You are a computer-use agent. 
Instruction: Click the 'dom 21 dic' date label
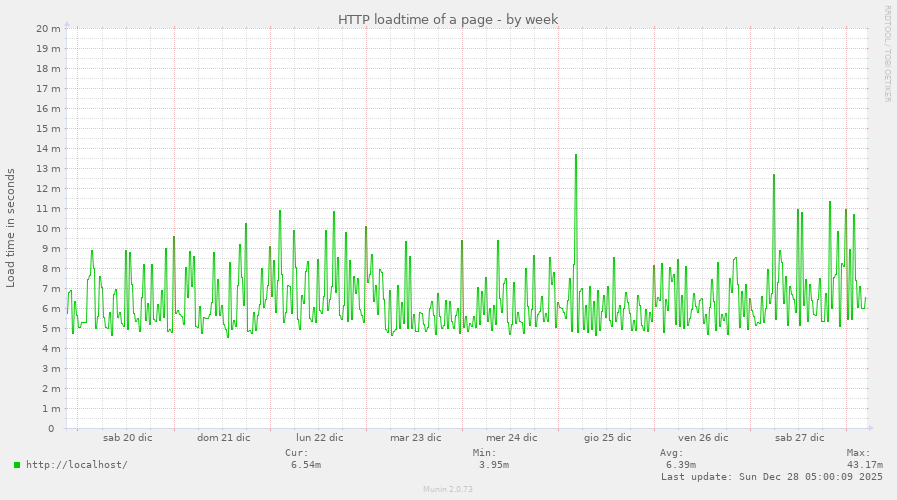coord(224,438)
